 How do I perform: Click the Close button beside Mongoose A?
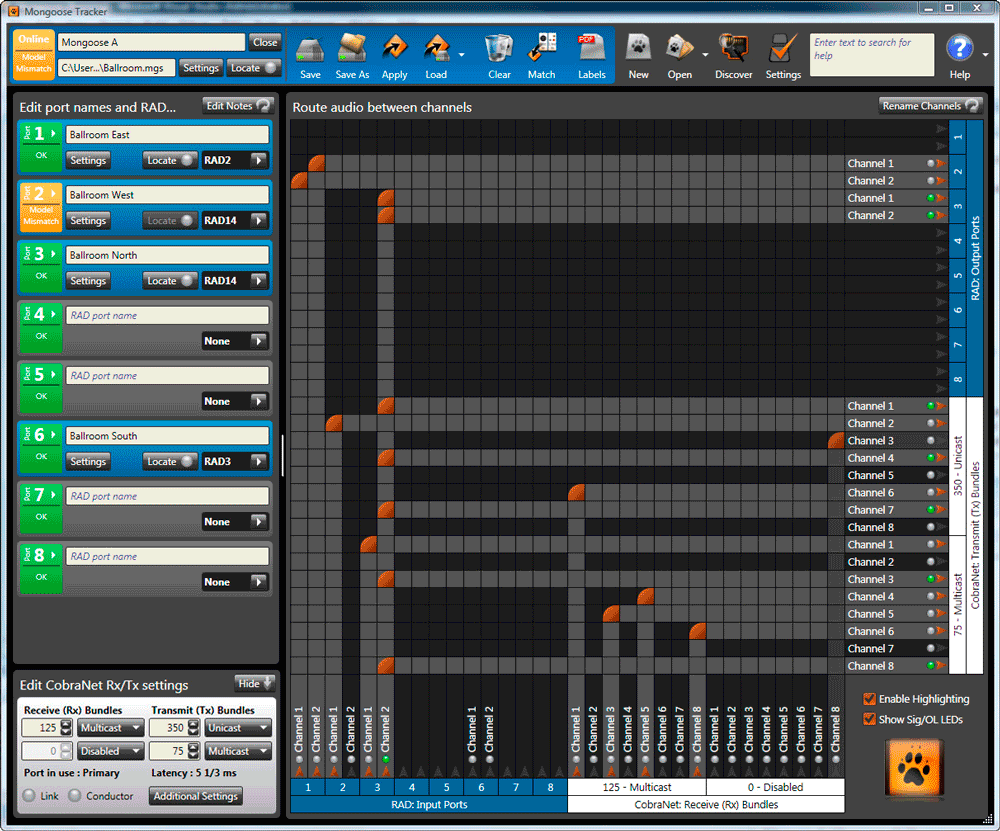point(265,42)
